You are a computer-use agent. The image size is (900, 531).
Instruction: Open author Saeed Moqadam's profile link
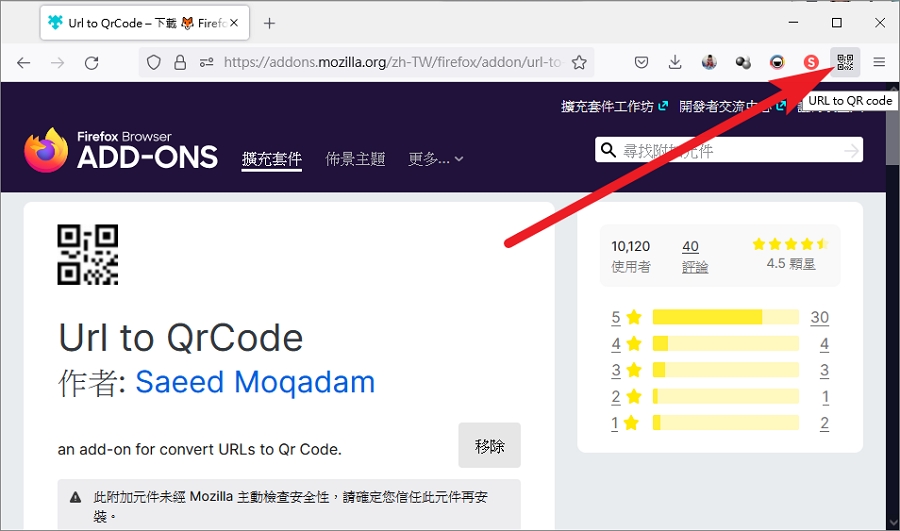coord(255,382)
